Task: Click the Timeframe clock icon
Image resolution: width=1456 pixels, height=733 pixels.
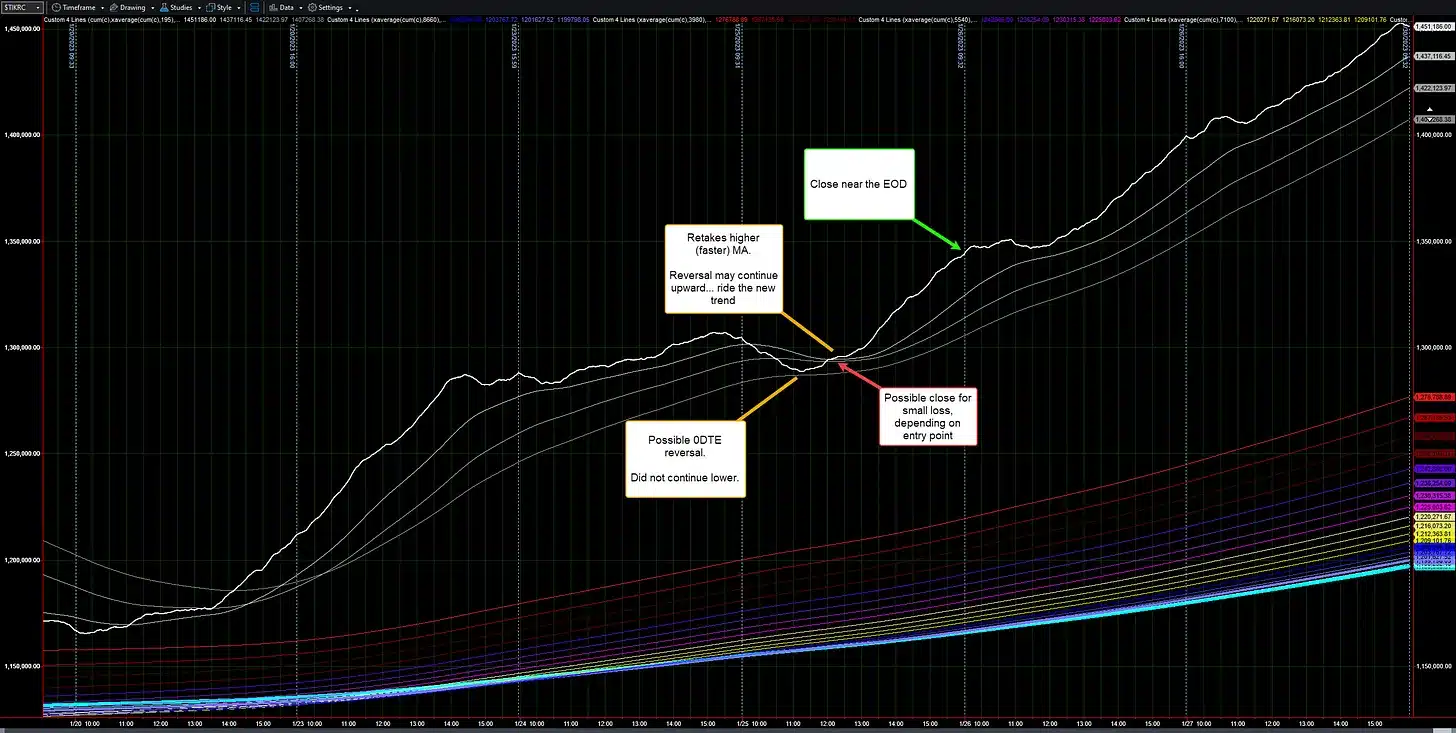Action: pyautogui.click(x=56, y=7)
